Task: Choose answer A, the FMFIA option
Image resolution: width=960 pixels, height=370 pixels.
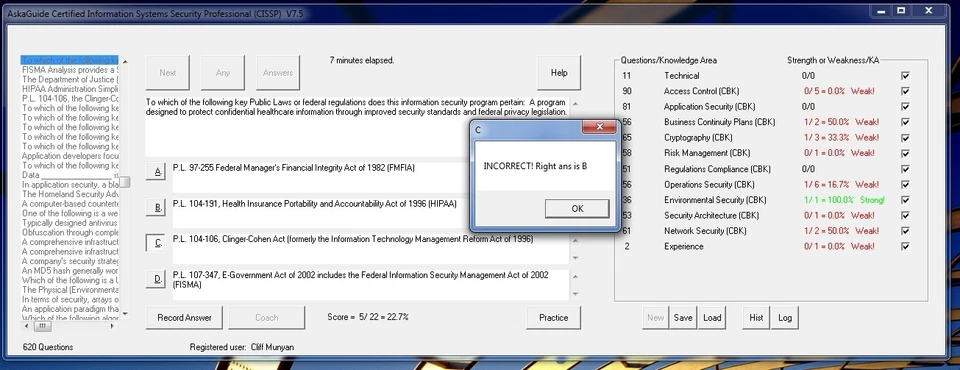Action: [157, 172]
